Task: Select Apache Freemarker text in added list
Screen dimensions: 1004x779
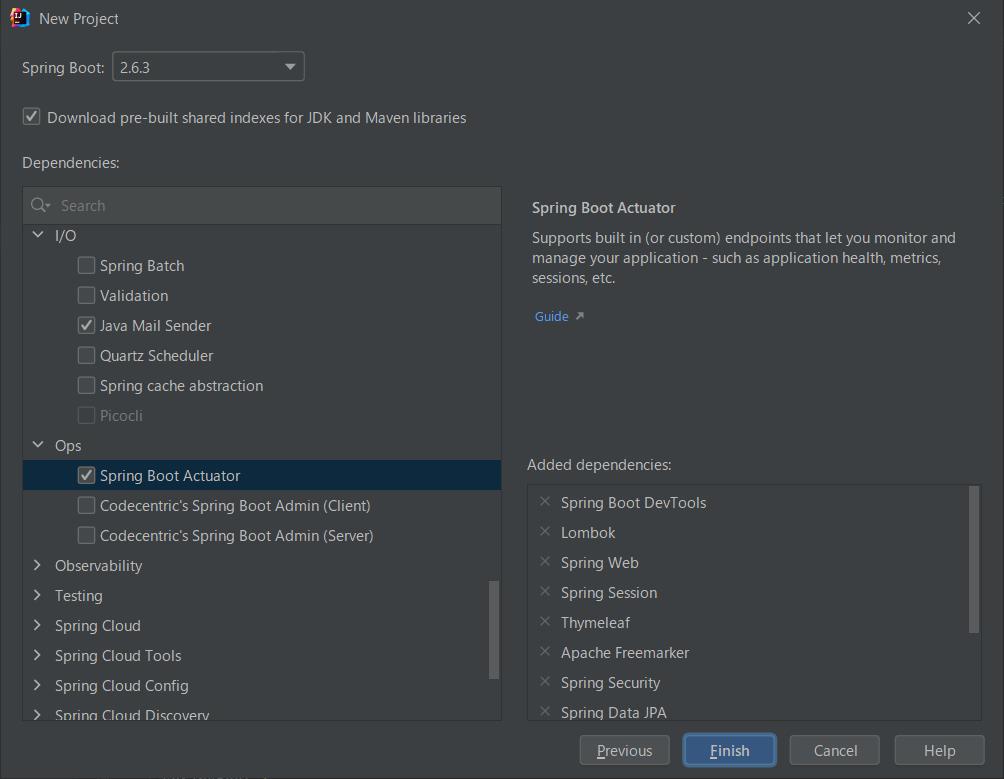Action: (625, 653)
